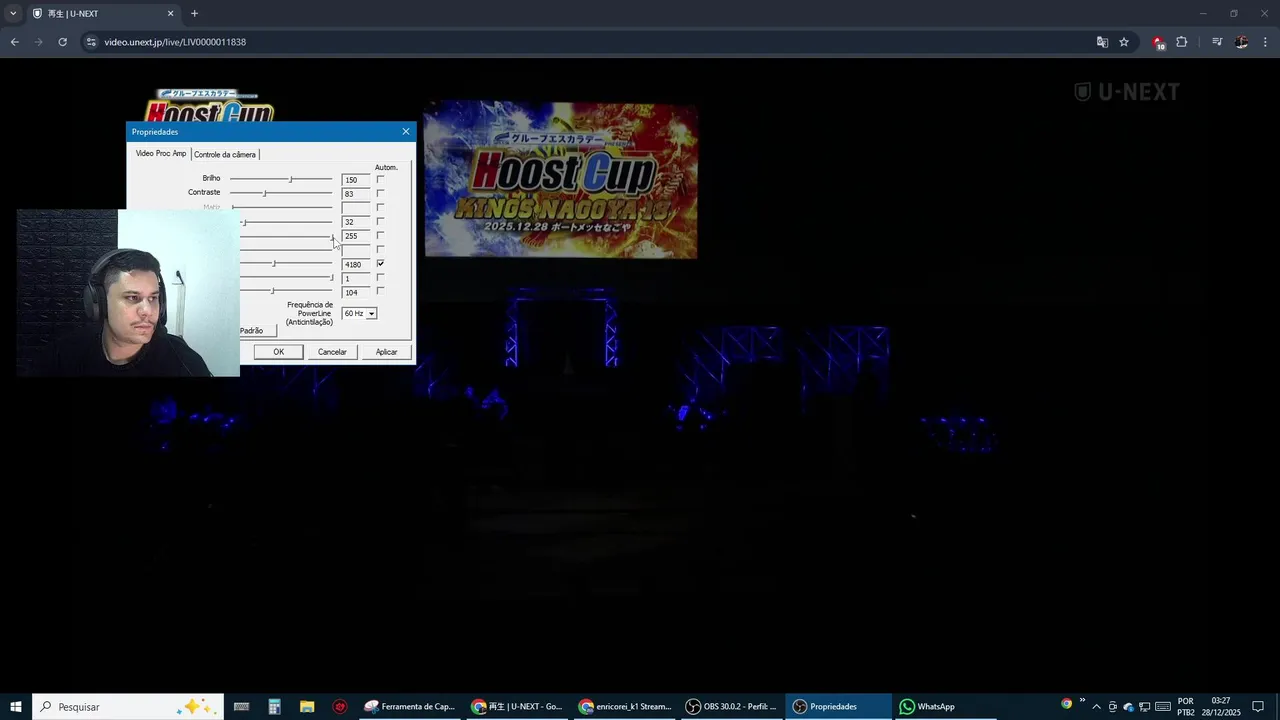This screenshot has width=1280, height=720.
Task: Uncheck the Autom. box beside value 4180
Action: click(x=380, y=263)
